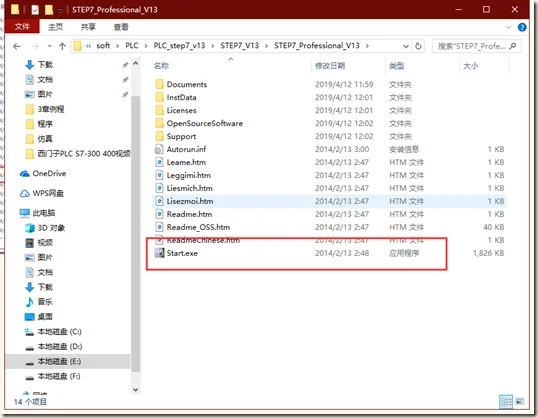Click the Back navigation arrow
The height and width of the screenshot is (418, 538).
tap(17, 46)
